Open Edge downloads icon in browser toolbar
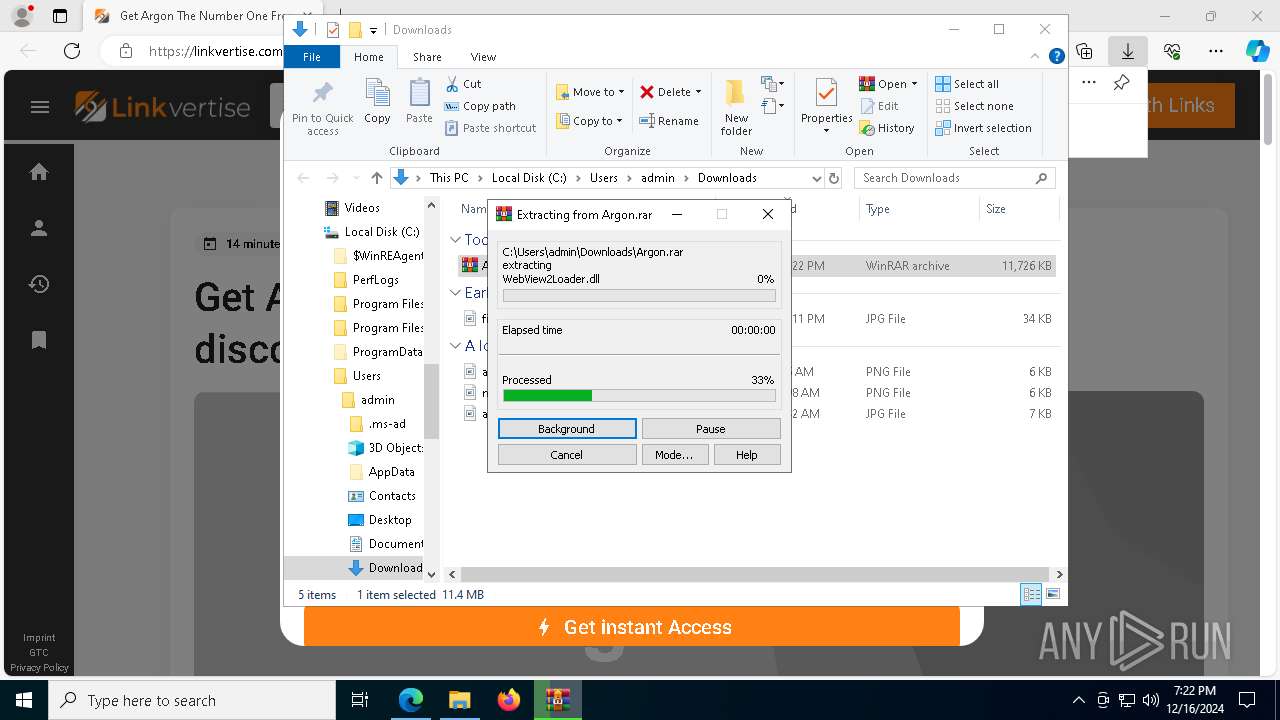This screenshot has height=720, width=1280. 1128,51
